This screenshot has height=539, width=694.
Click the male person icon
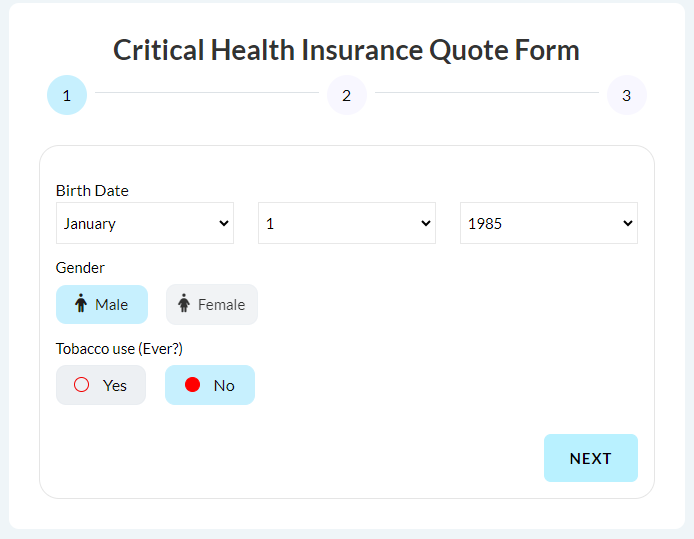coord(81,303)
